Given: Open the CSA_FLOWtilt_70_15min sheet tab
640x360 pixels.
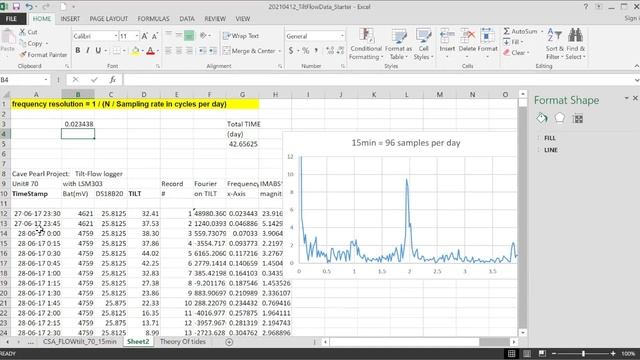Looking at the screenshot, I should [80, 342].
